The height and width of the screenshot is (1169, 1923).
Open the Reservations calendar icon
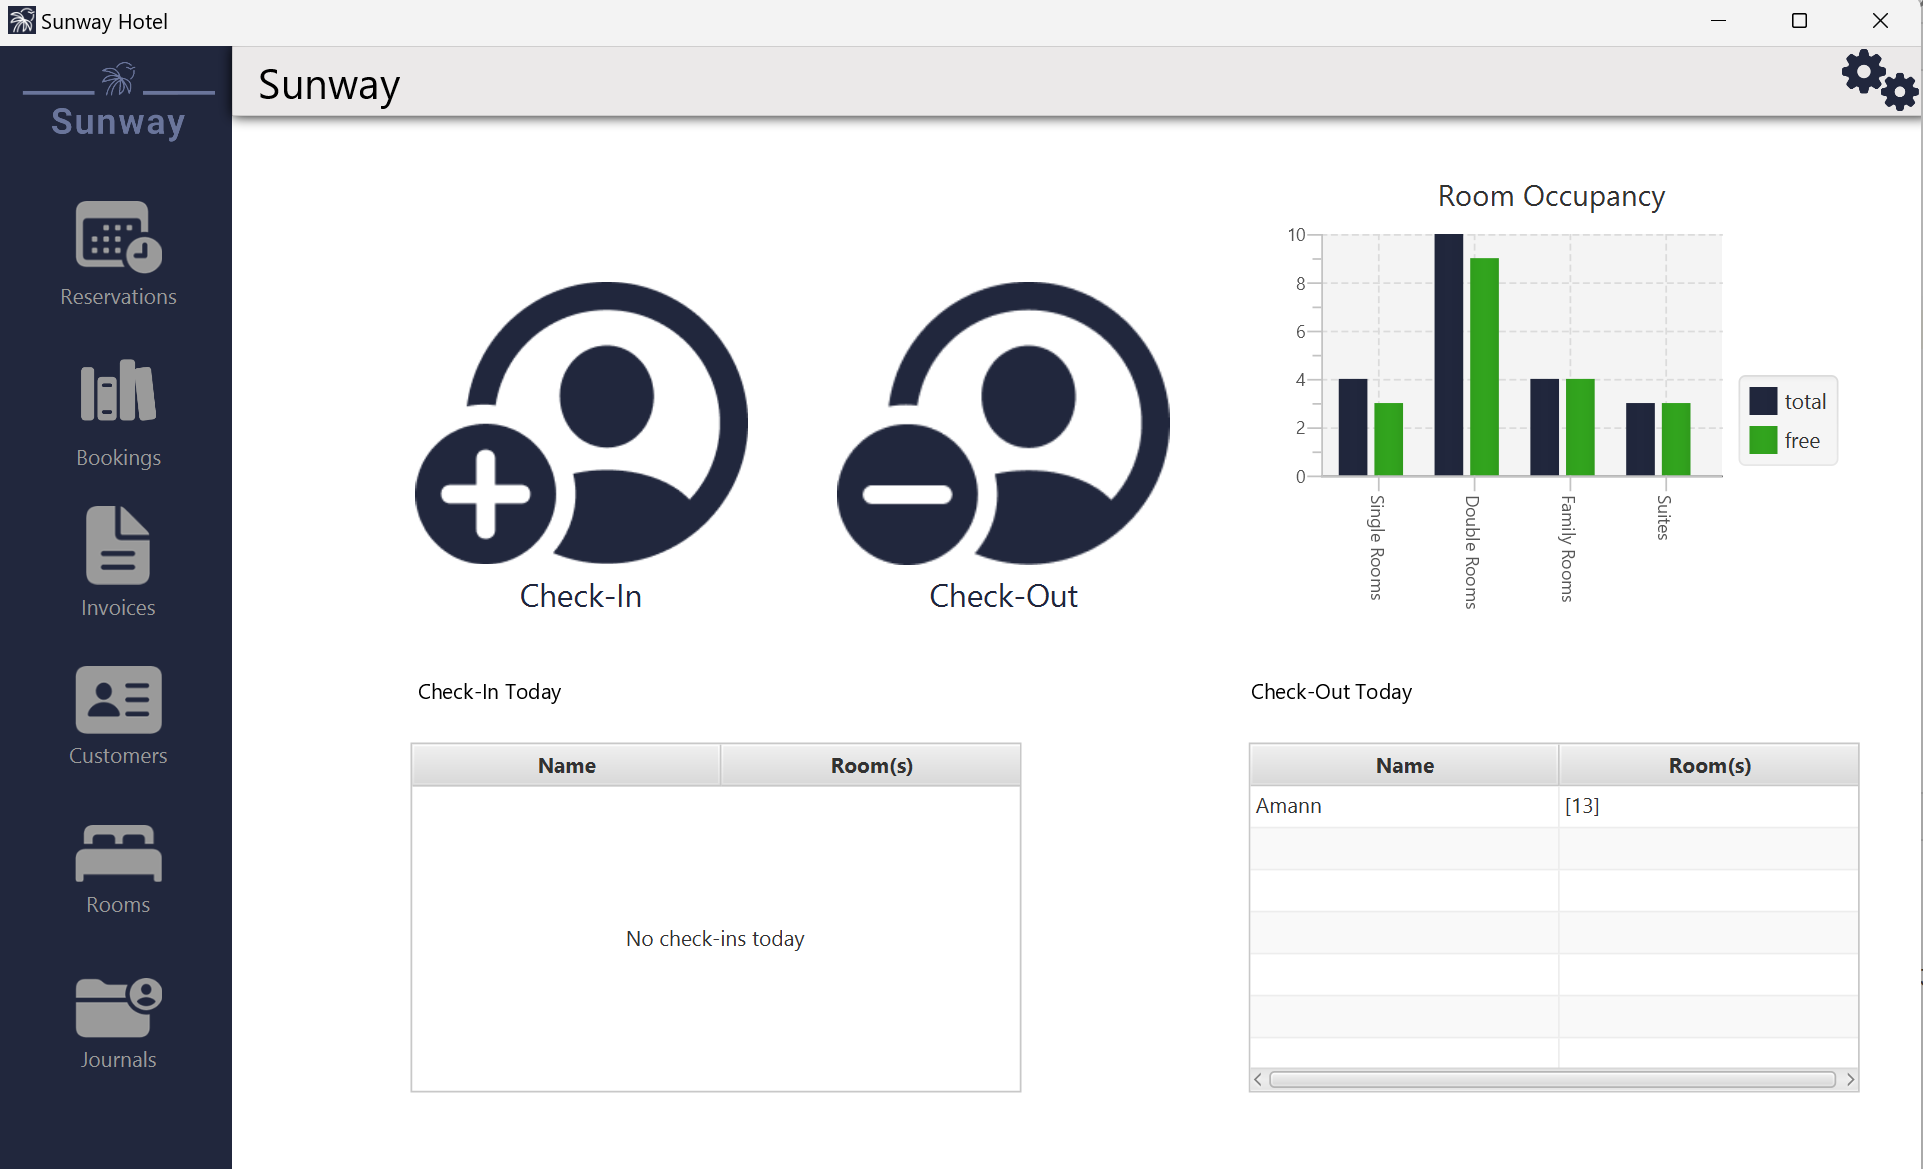pos(118,237)
